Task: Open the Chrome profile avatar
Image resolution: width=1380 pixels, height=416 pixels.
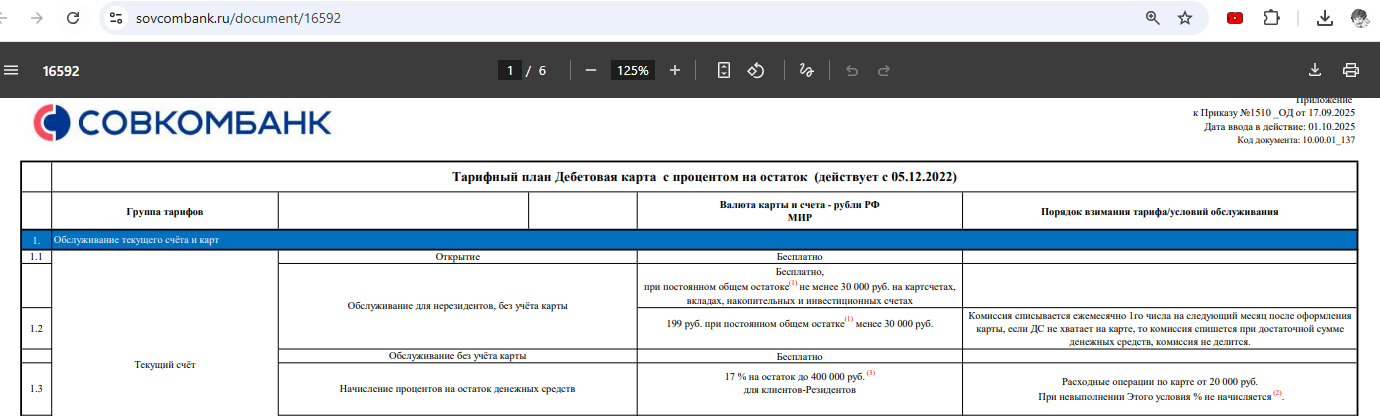Action: coord(1359,18)
